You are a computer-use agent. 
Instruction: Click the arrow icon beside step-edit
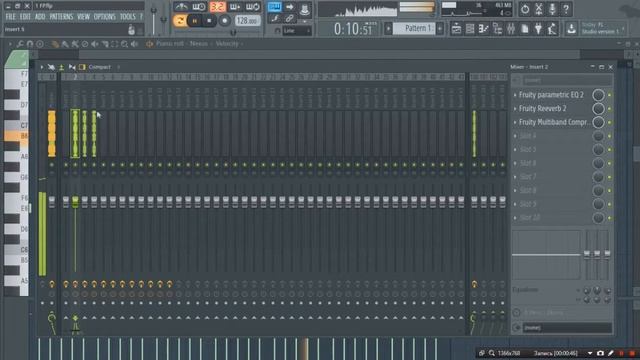pos(289,7)
